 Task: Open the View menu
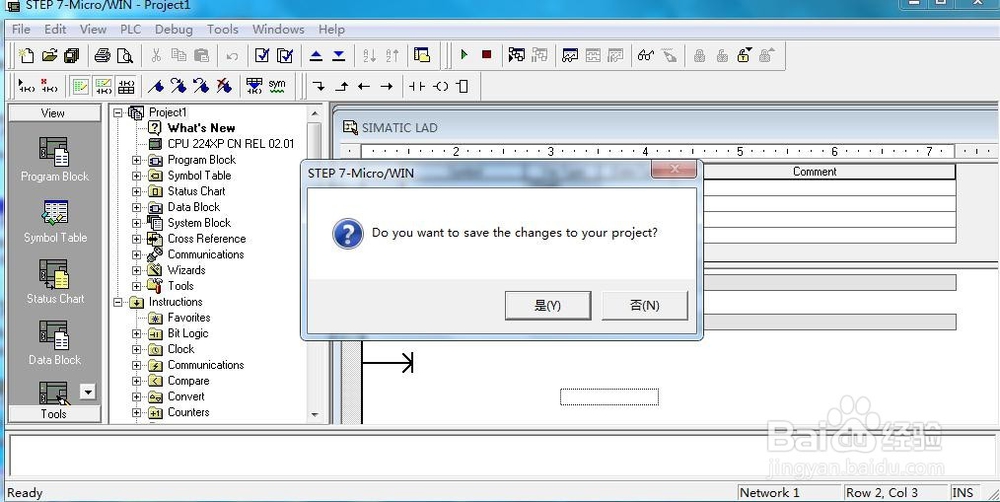pos(93,29)
